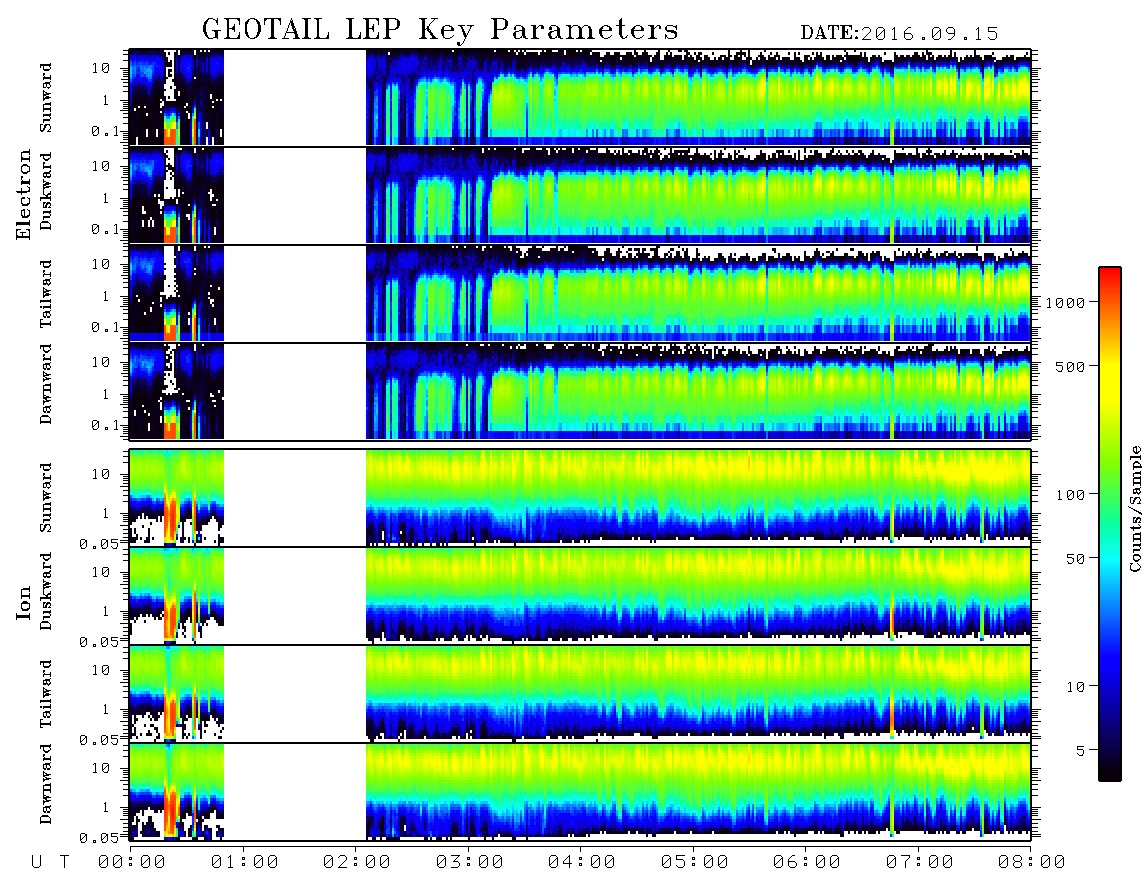The height and width of the screenshot is (880, 1142).
Task: Select Sunward label of Electron group
Action: click(x=46, y=98)
